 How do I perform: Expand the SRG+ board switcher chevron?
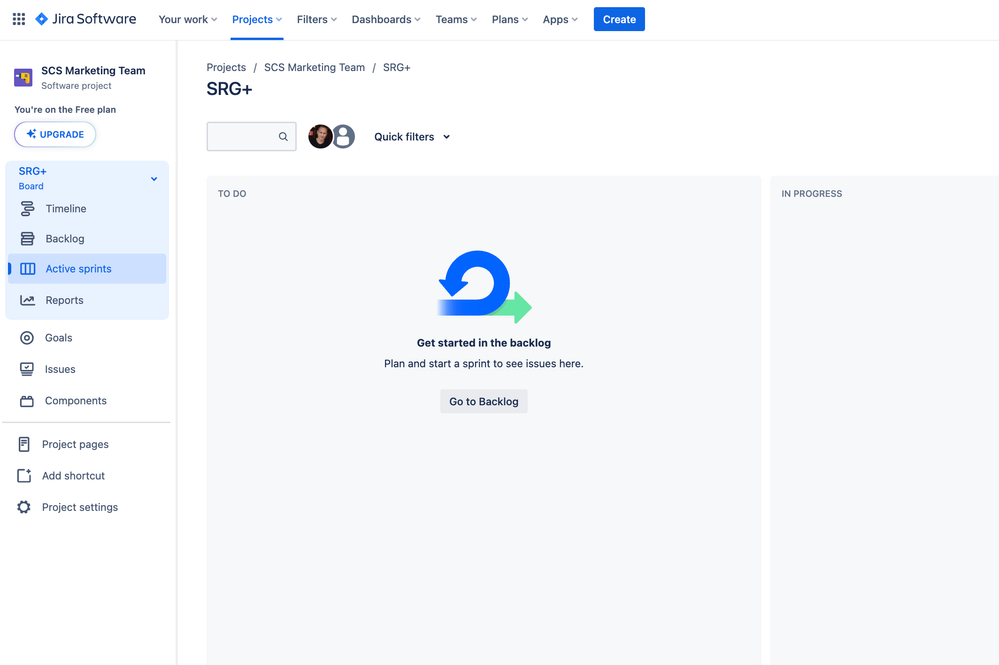[154, 179]
